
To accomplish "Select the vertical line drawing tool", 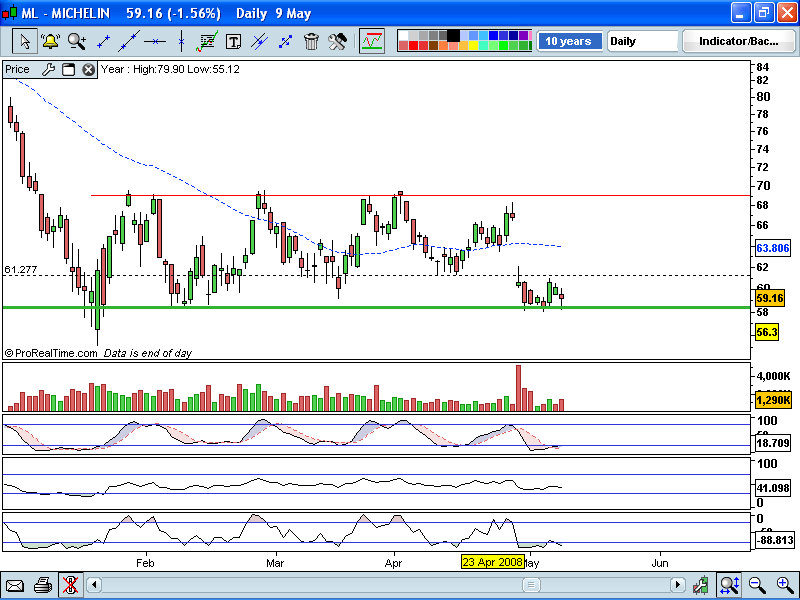I will (181, 41).
